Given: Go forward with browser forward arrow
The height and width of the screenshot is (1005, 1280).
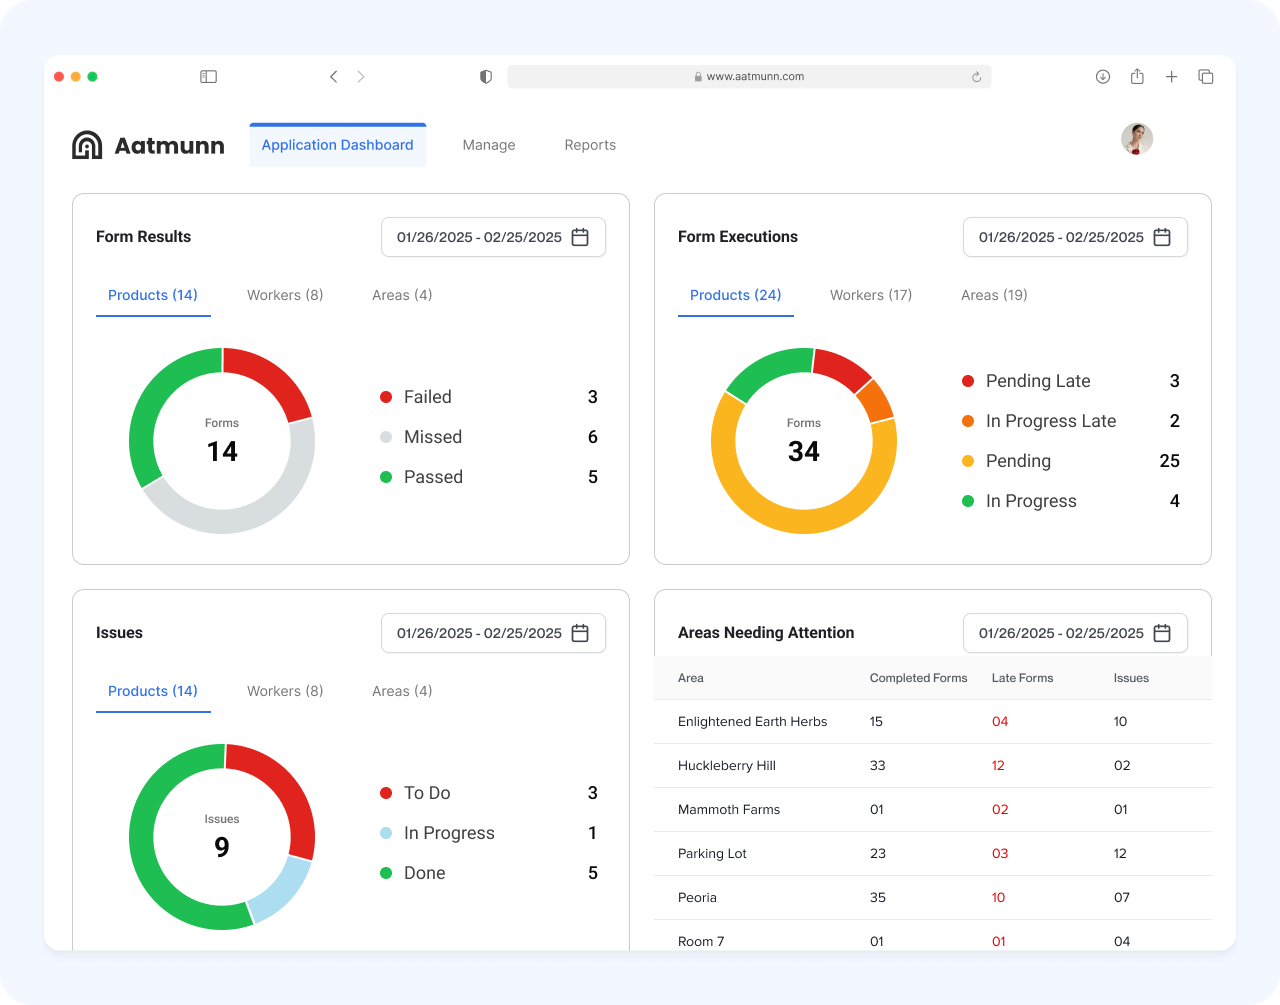Looking at the screenshot, I should point(361,77).
